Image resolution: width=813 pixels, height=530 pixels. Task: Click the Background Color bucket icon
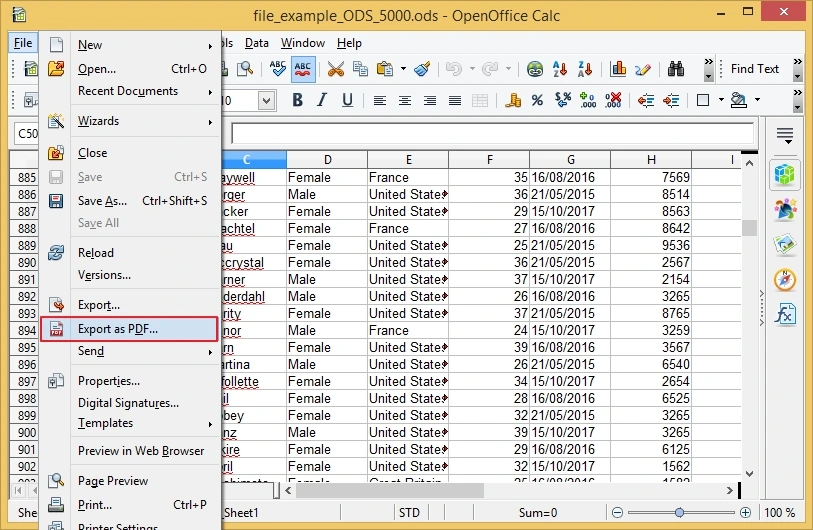(x=738, y=100)
